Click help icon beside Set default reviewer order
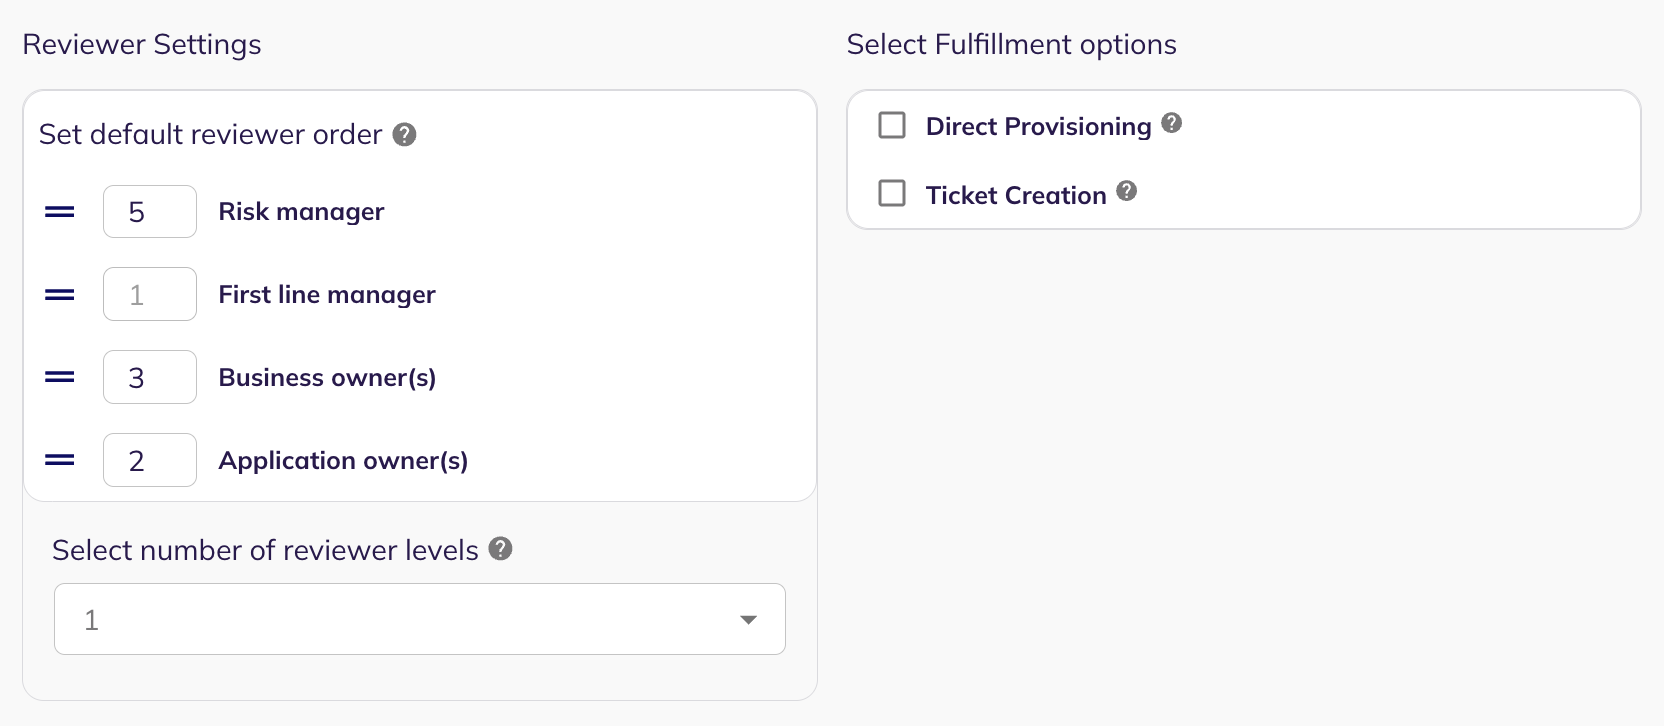The width and height of the screenshot is (1664, 726). coord(404,134)
